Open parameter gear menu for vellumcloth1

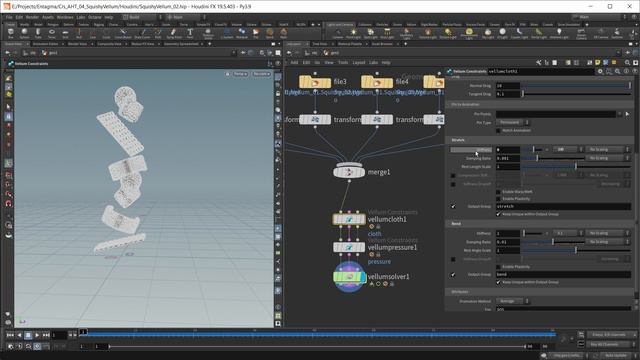[x=600, y=71]
